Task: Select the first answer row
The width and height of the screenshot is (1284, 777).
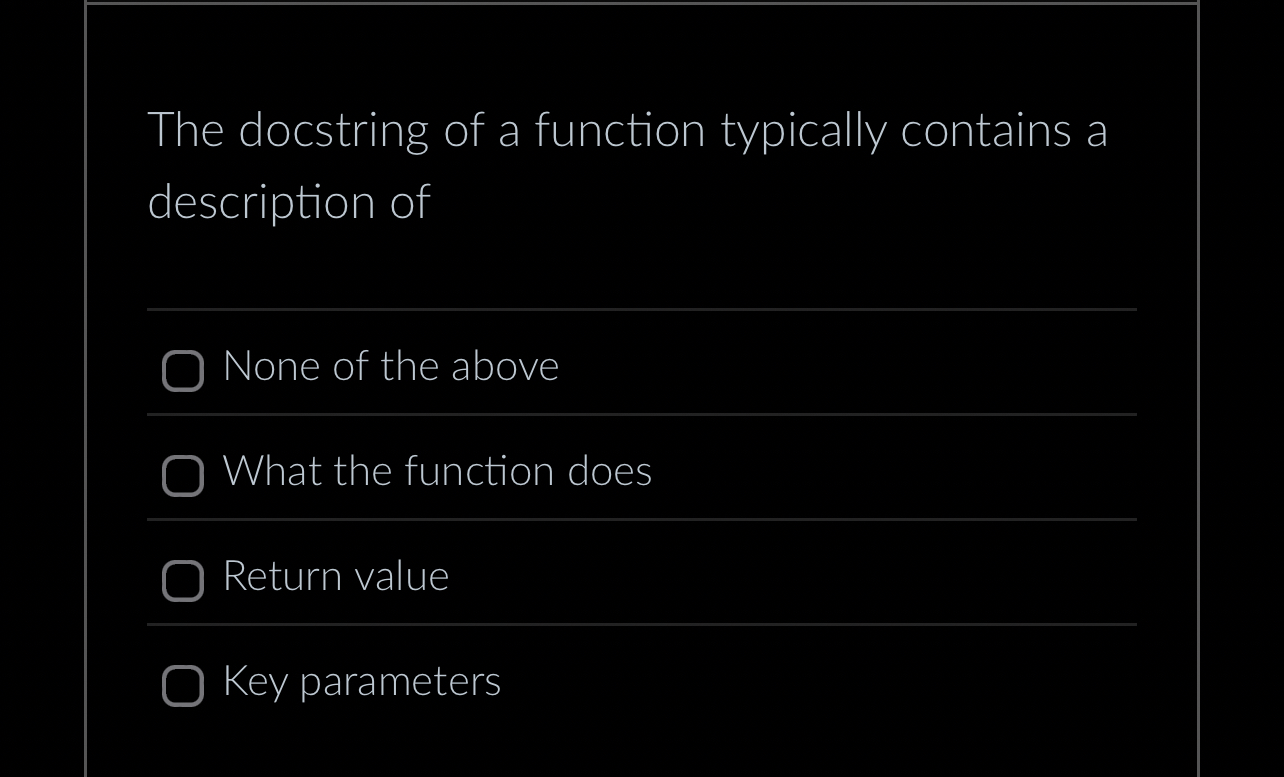Action: [x=641, y=367]
